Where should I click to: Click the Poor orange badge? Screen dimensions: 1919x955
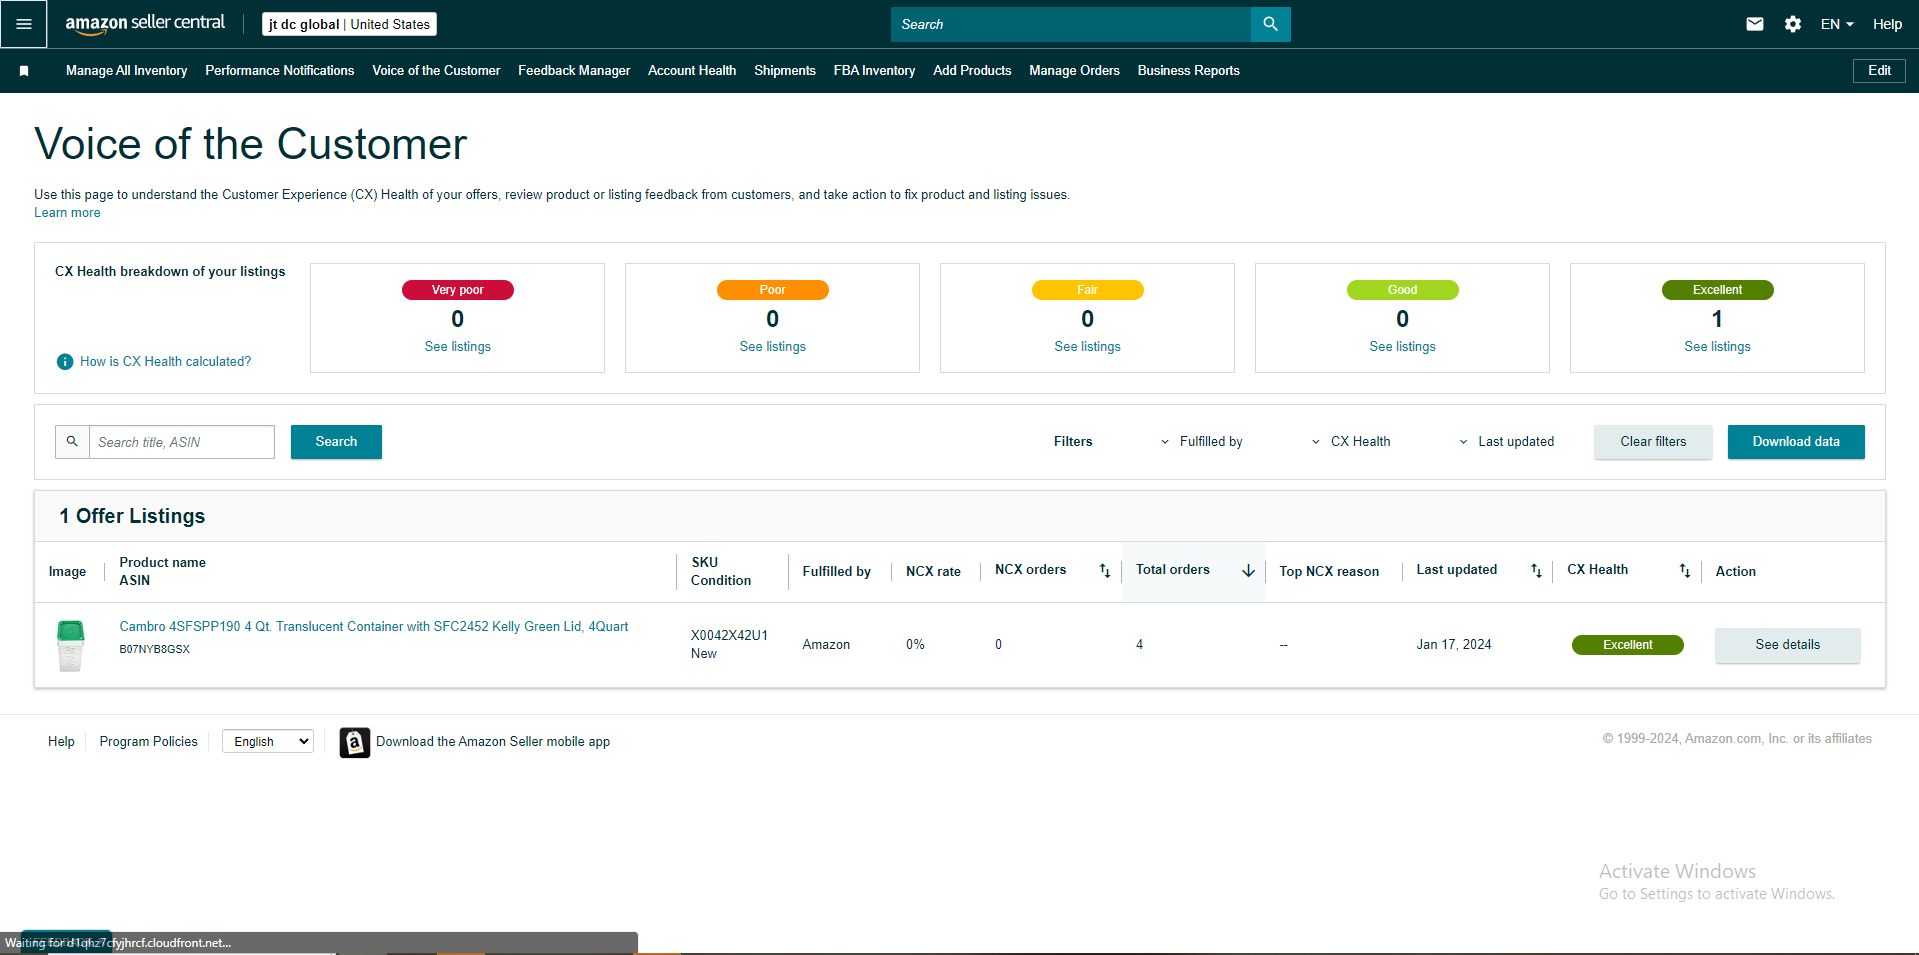(773, 290)
